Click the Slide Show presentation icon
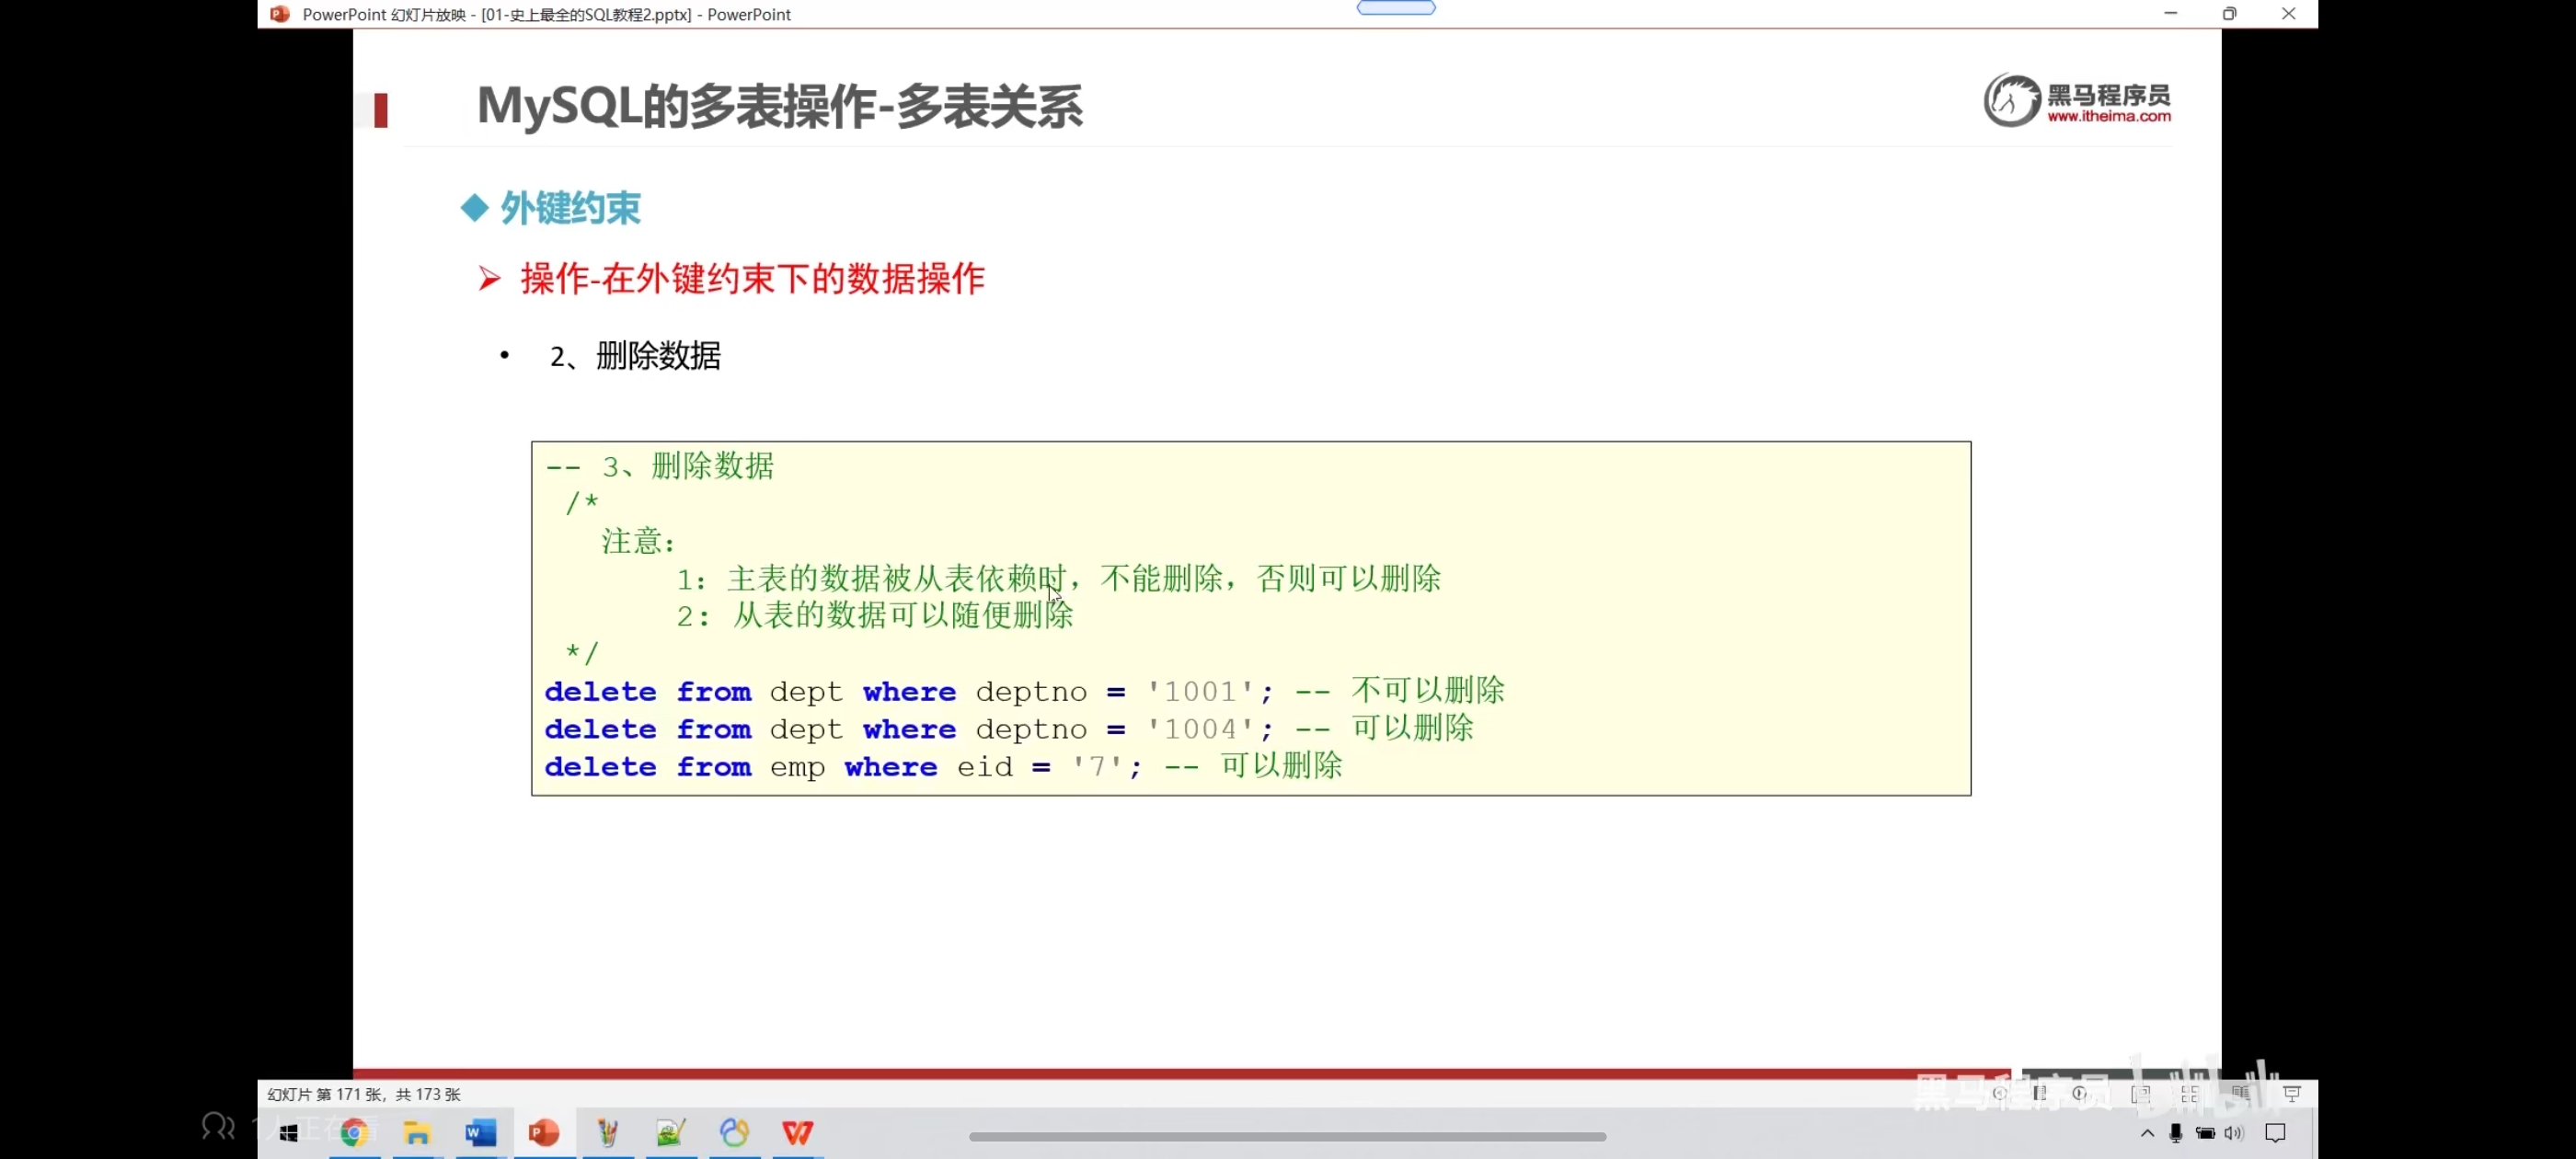Image resolution: width=2576 pixels, height=1159 pixels. click(2292, 1094)
